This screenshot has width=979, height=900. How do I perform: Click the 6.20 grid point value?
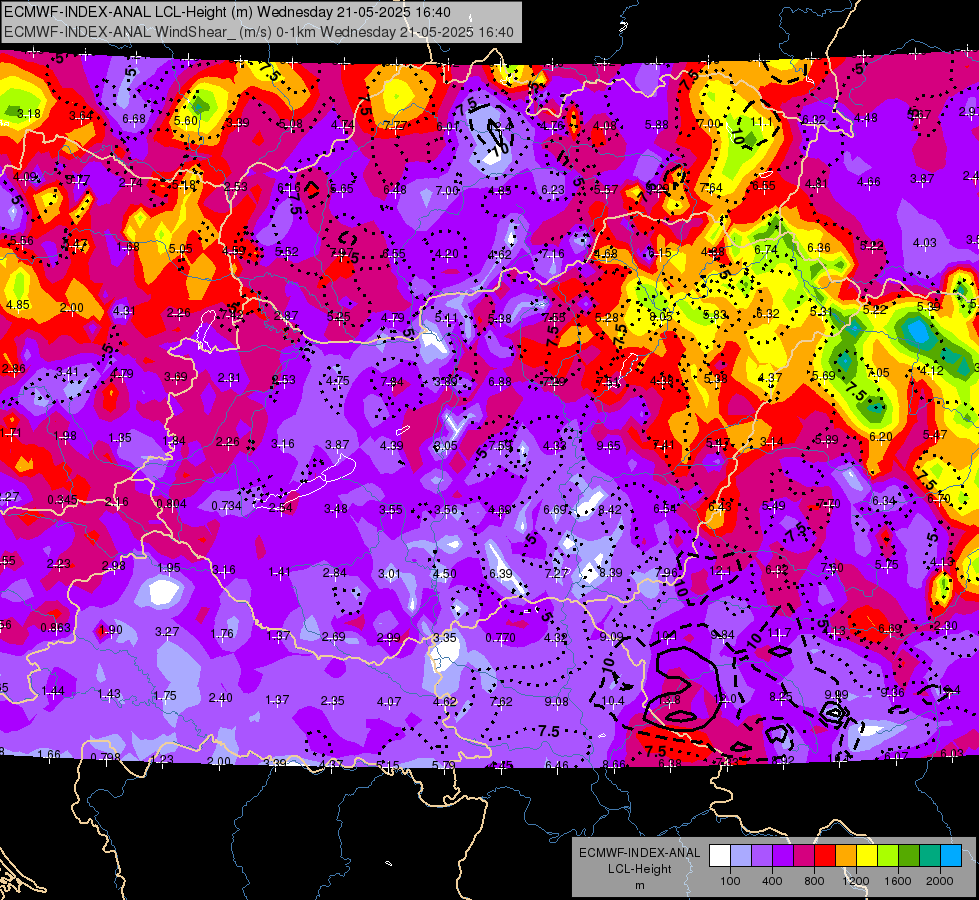880,437
